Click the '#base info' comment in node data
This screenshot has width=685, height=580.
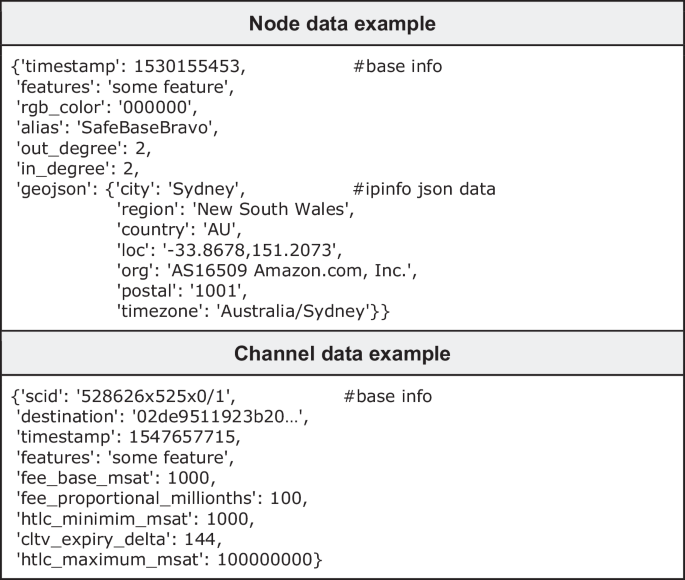398,67
